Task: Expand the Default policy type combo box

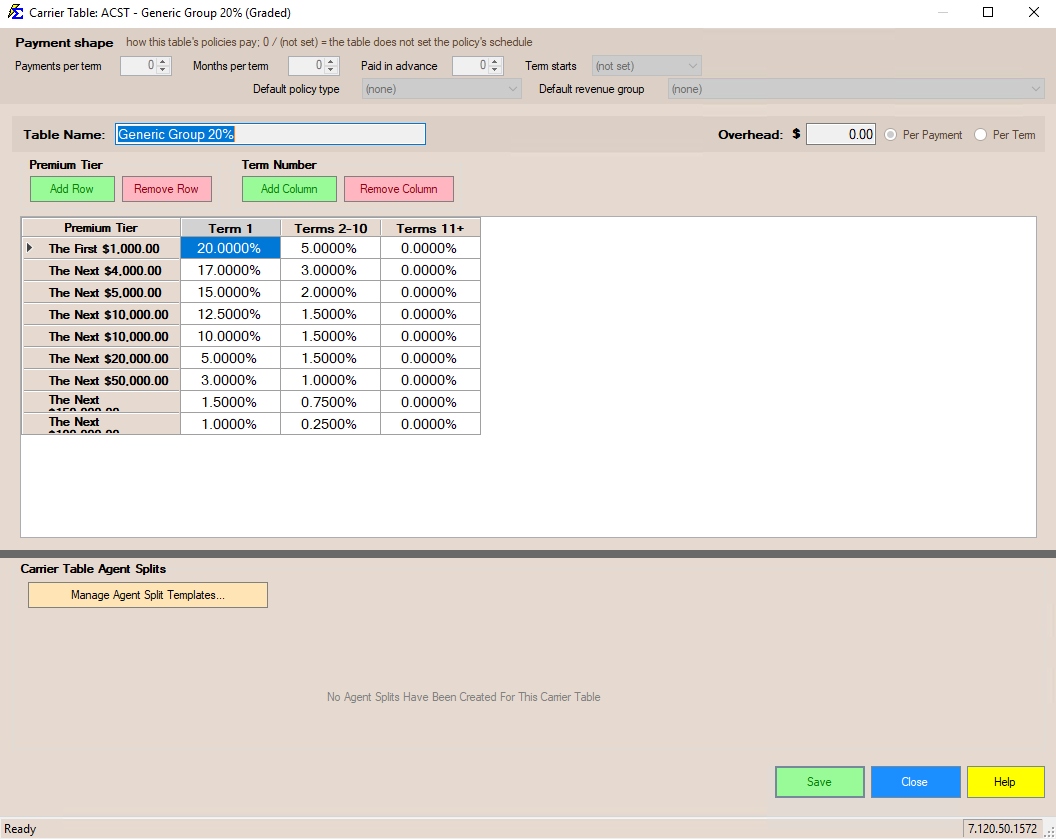Action: point(441,89)
